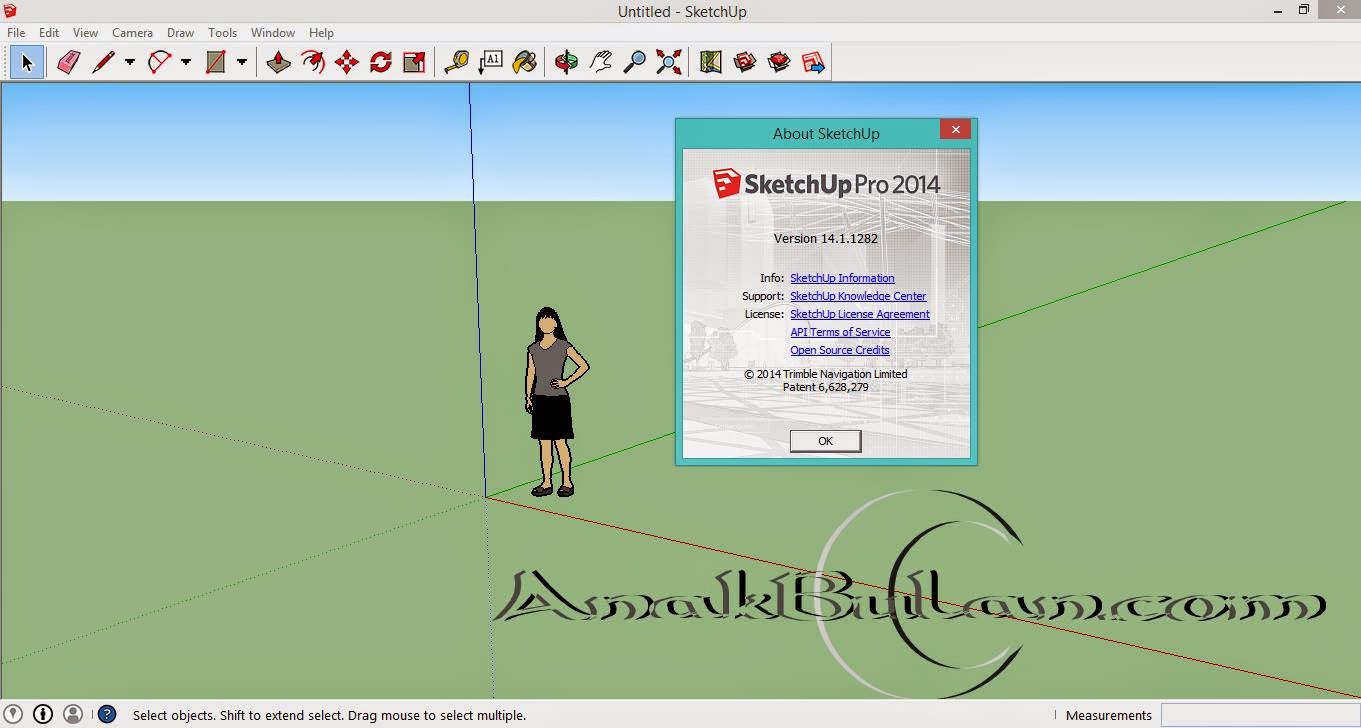Follow the SketchUp Information link
Screen dimensions: 1361x728
842,278
